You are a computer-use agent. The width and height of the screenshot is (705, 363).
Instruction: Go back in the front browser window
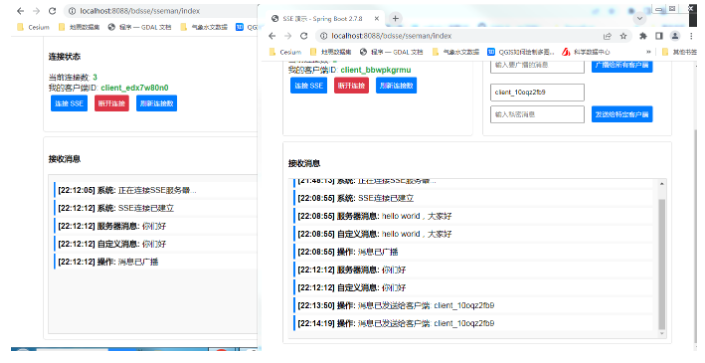(272, 36)
